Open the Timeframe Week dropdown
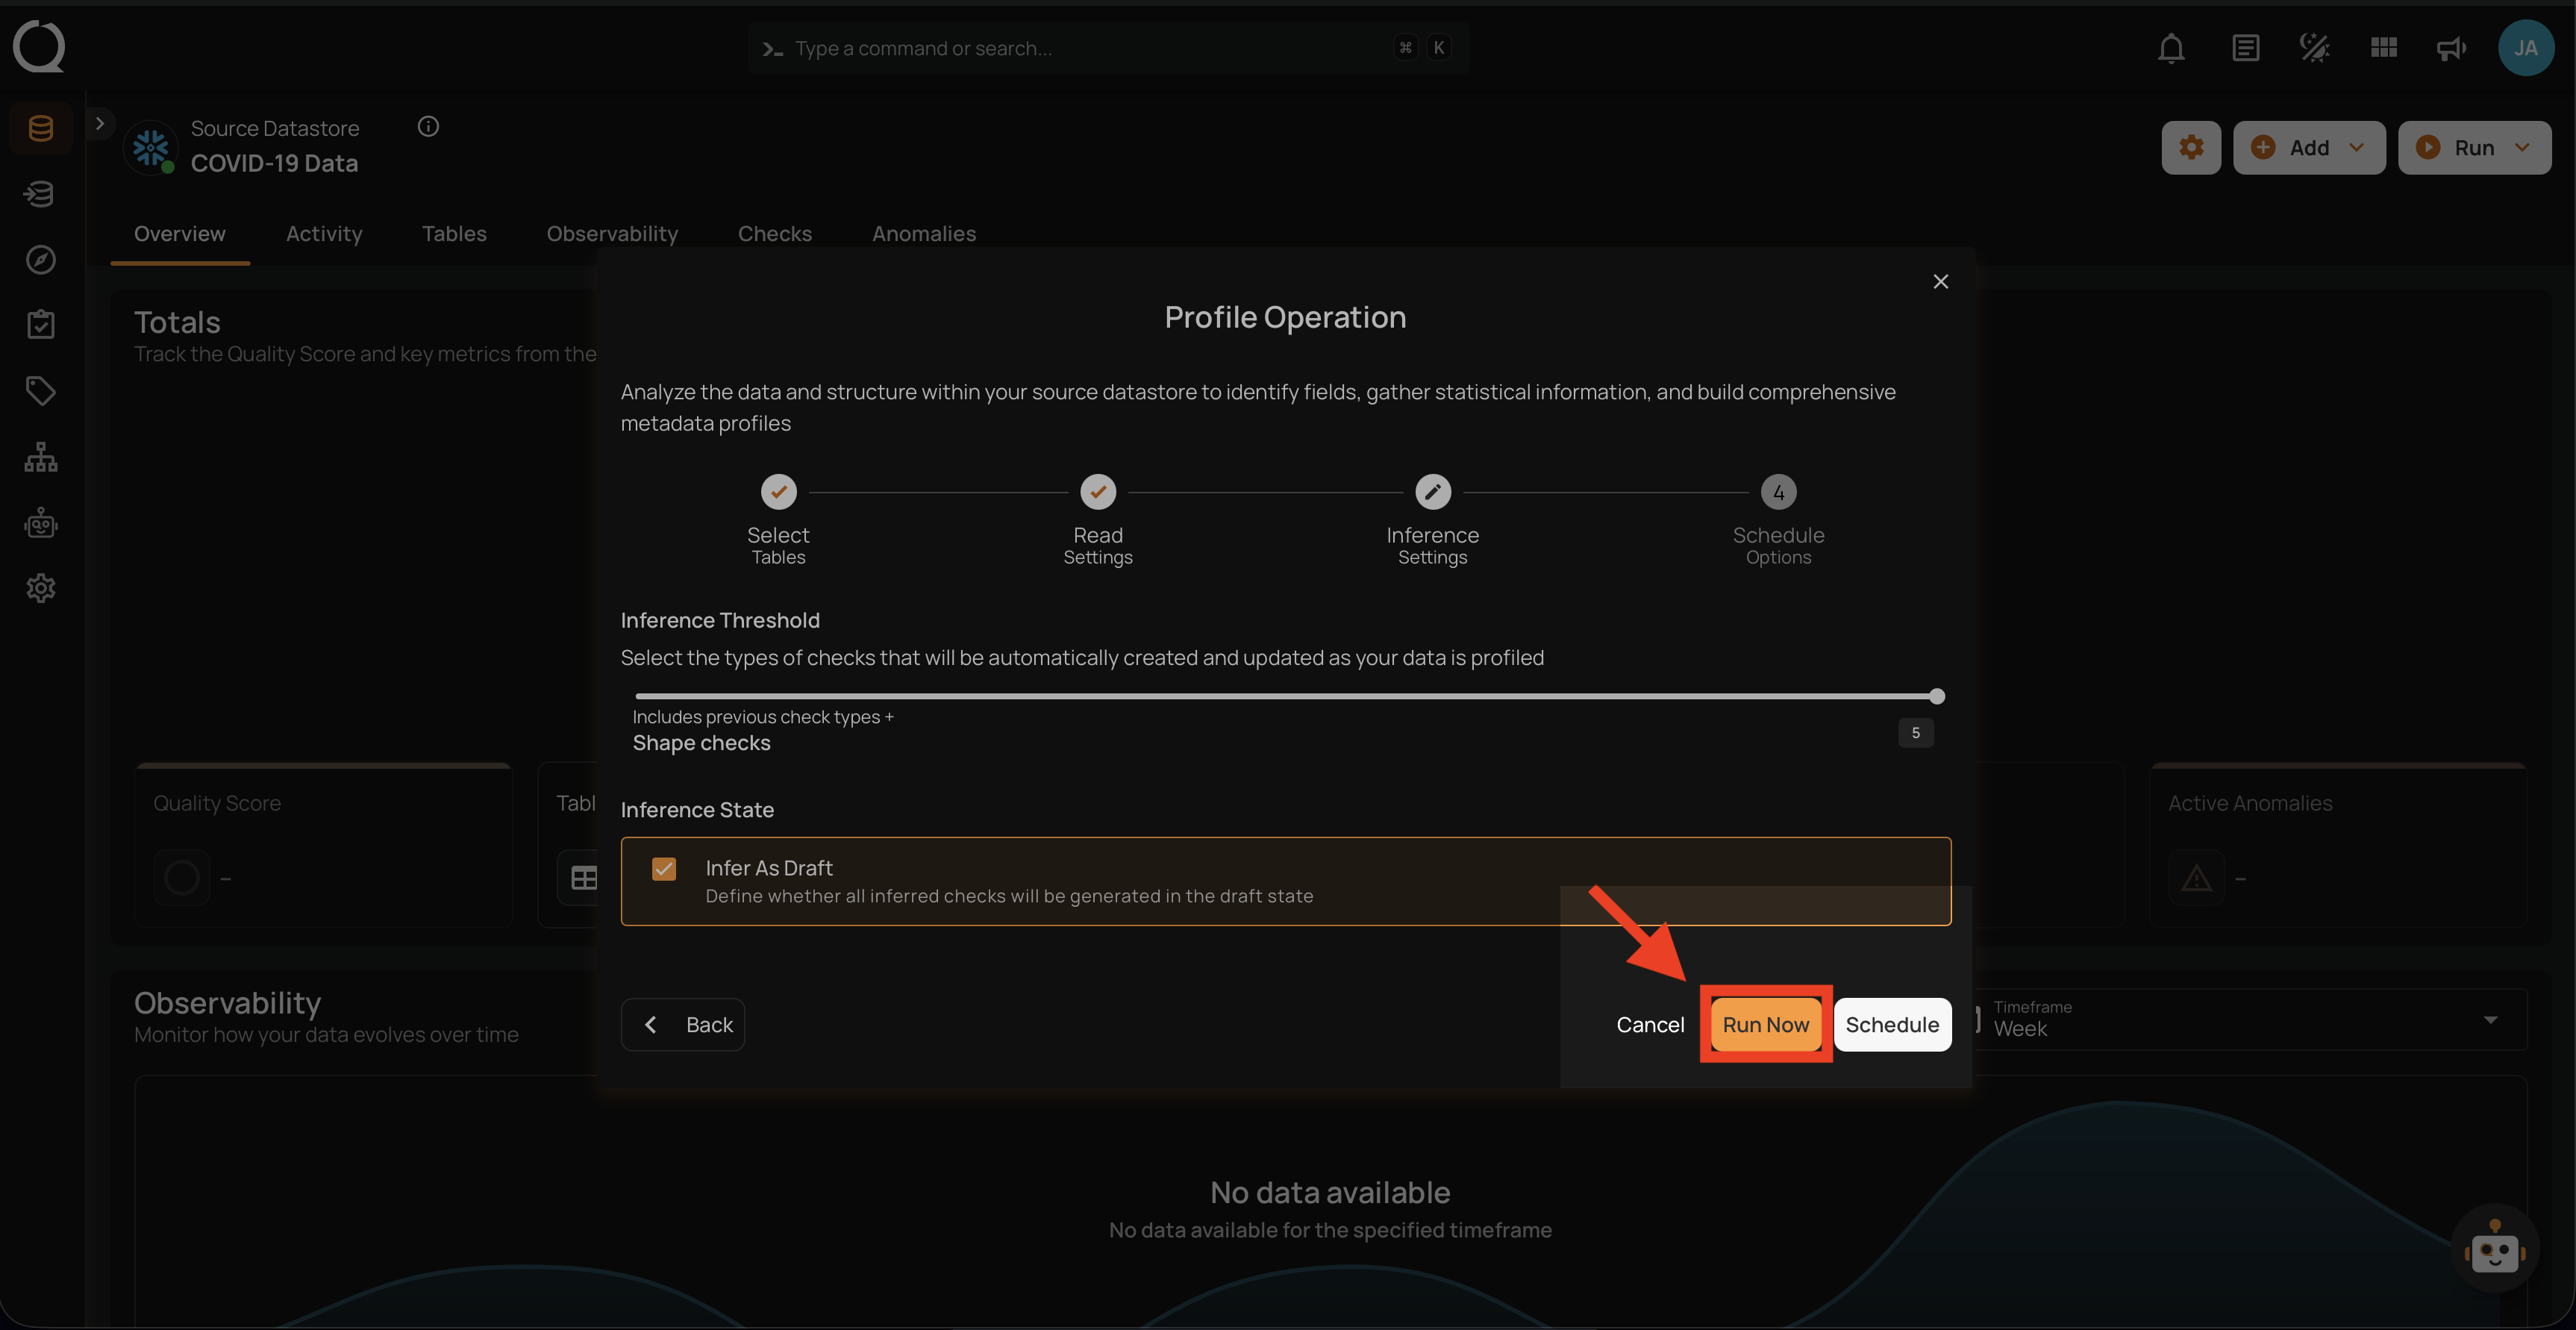 click(2490, 1019)
